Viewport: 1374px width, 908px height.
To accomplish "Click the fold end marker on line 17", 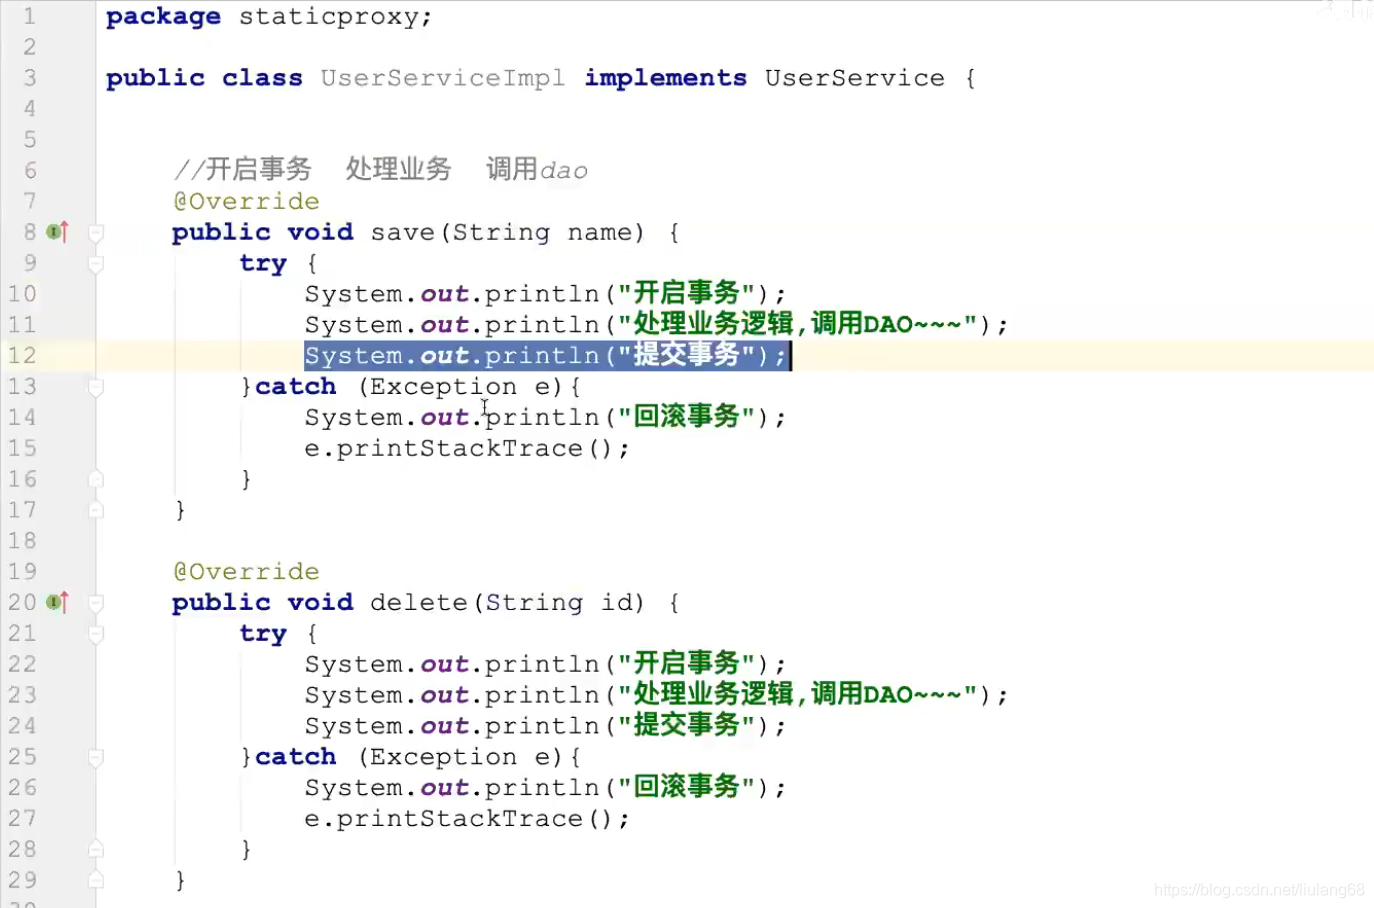I will (x=96, y=510).
